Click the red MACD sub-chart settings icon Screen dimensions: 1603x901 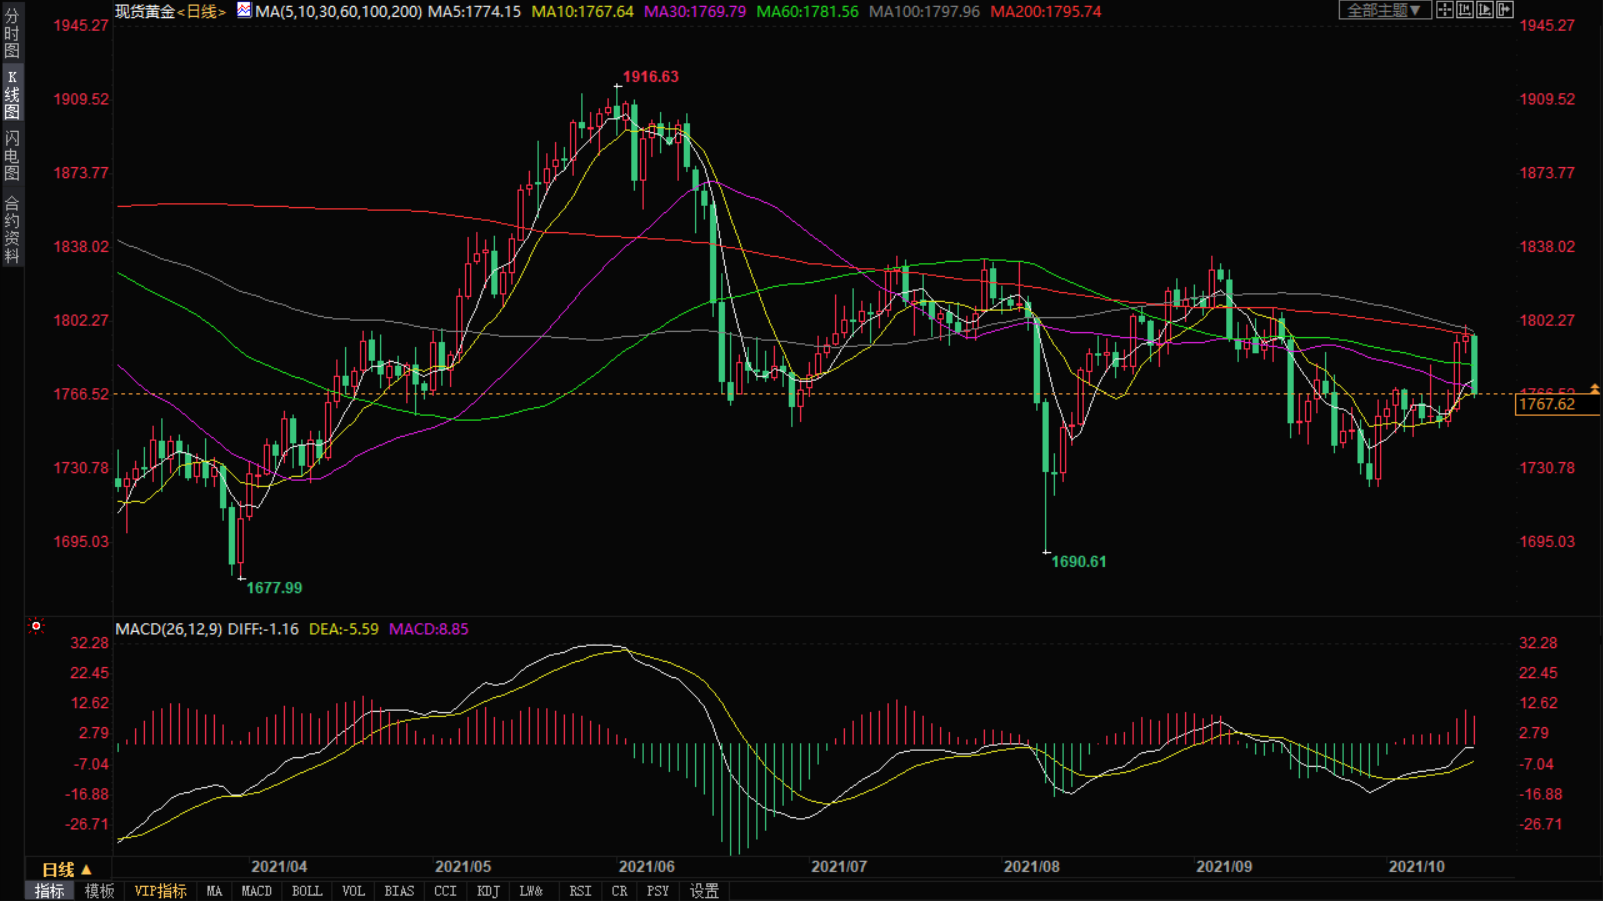click(36, 627)
